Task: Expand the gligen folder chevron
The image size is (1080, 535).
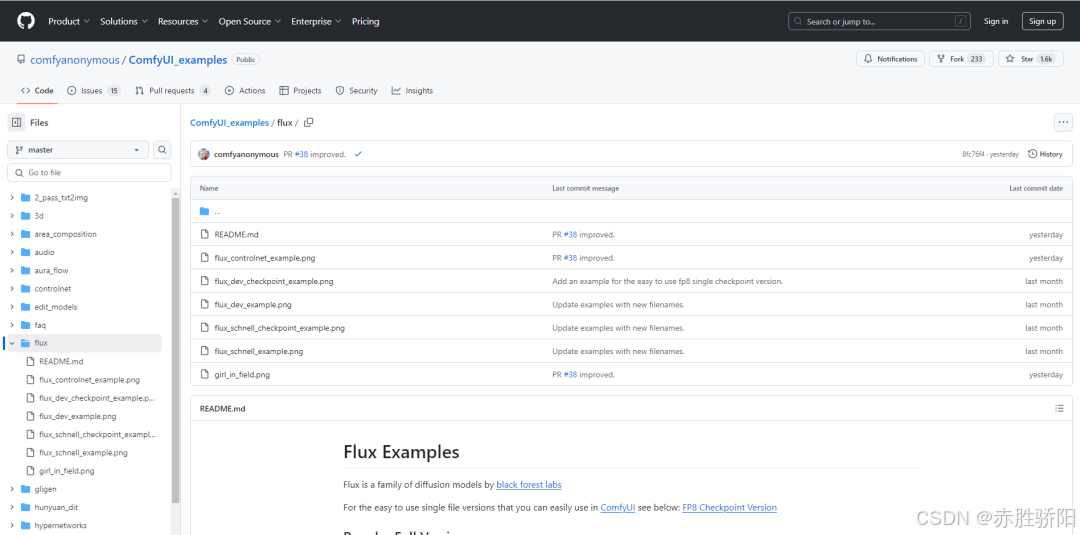Action: click(x=12, y=489)
